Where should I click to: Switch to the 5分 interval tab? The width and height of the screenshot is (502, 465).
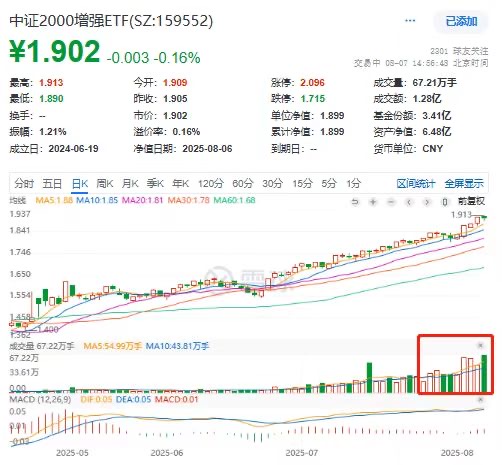[x=329, y=183]
